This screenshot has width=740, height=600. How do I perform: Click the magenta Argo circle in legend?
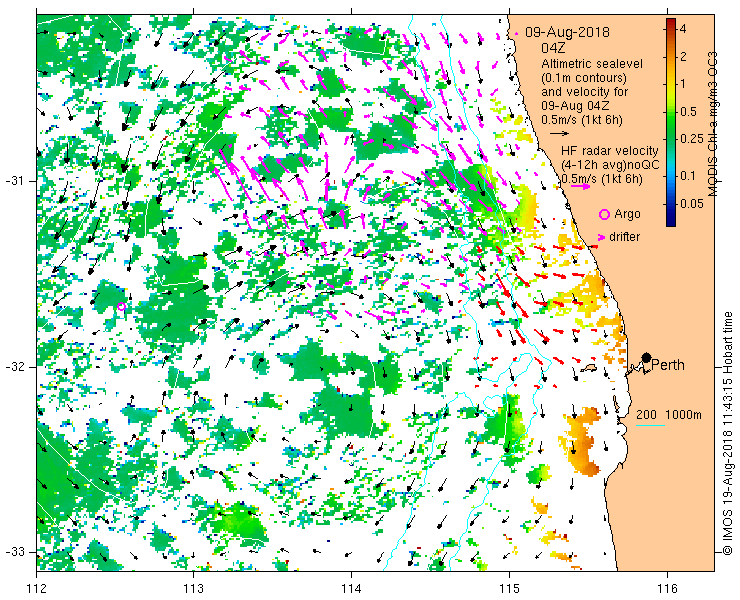(604, 214)
